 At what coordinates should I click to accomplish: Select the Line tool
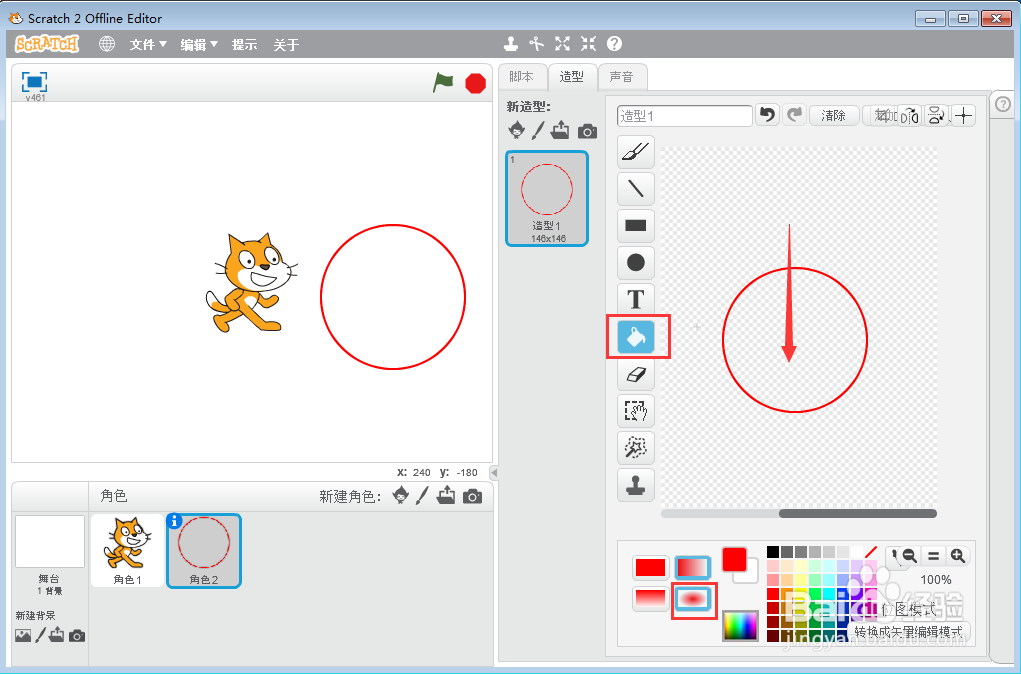[636, 189]
